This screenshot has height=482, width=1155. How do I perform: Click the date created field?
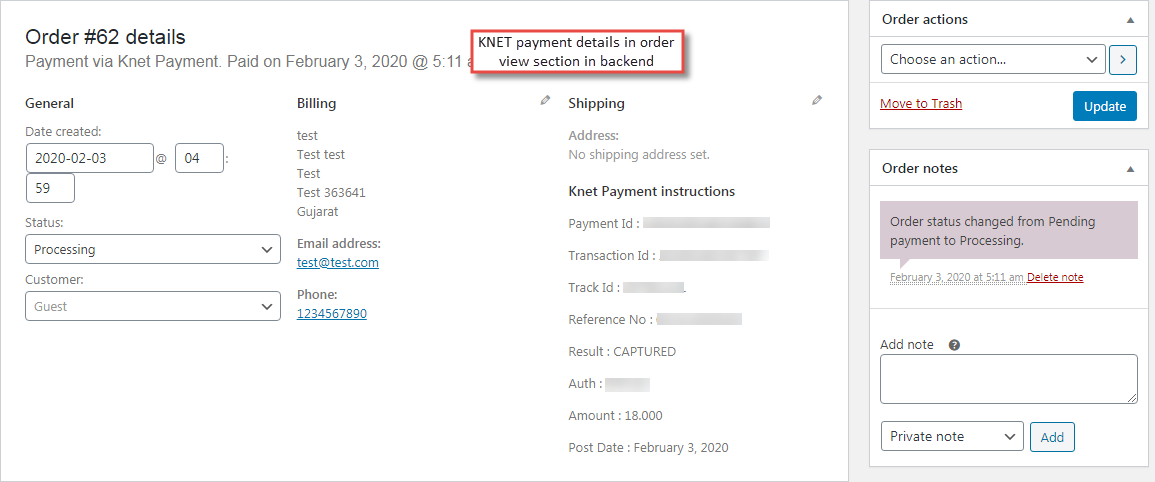click(x=89, y=158)
